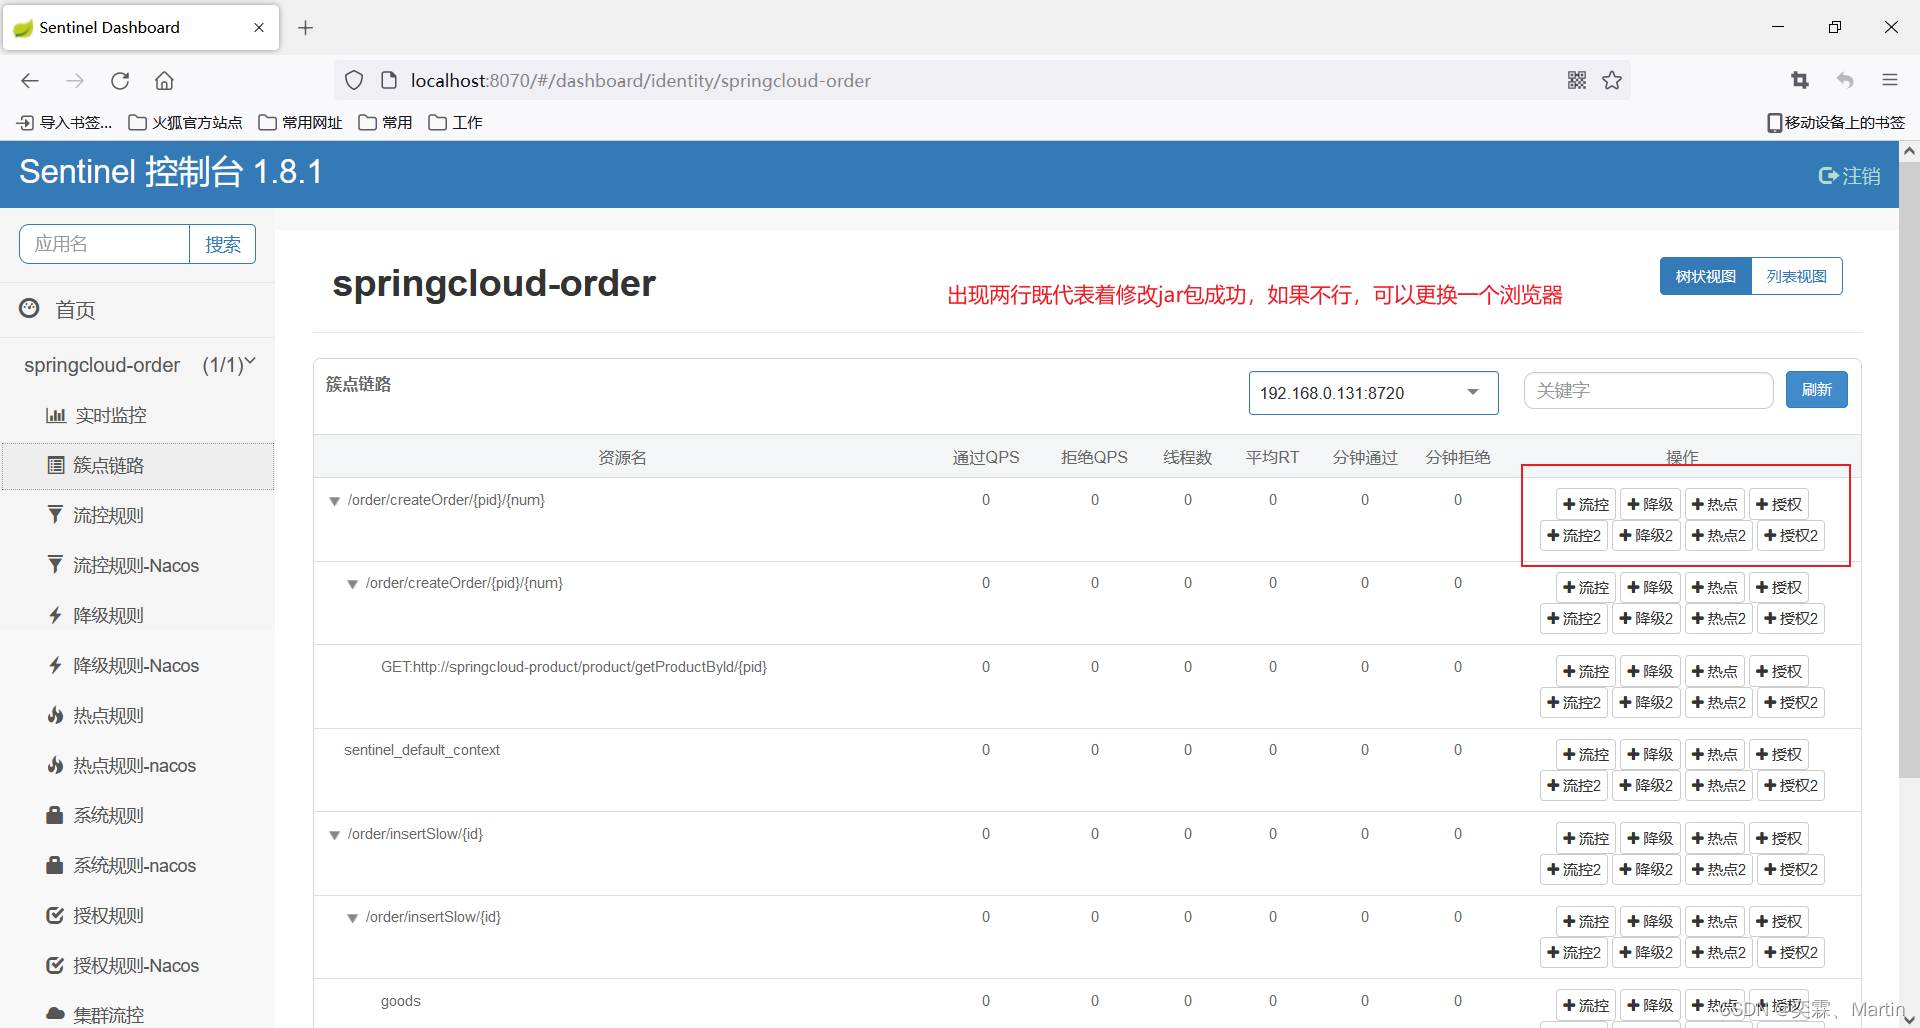Open the machine IP 192.168.0.131:8720 dropdown
The width and height of the screenshot is (1920, 1028).
[1372, 393]
